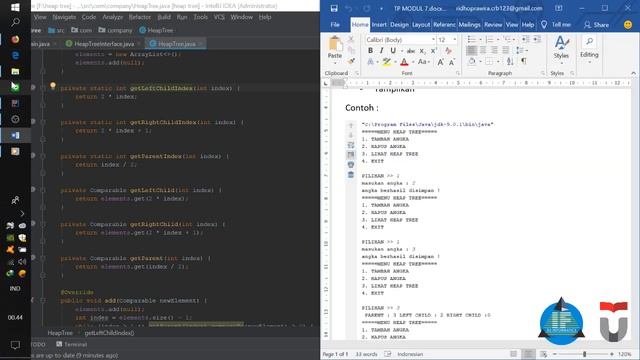Expand the Customize Quick Access Toolbar arrow
The image size is (640, 360).
click(x=381, y=9)
